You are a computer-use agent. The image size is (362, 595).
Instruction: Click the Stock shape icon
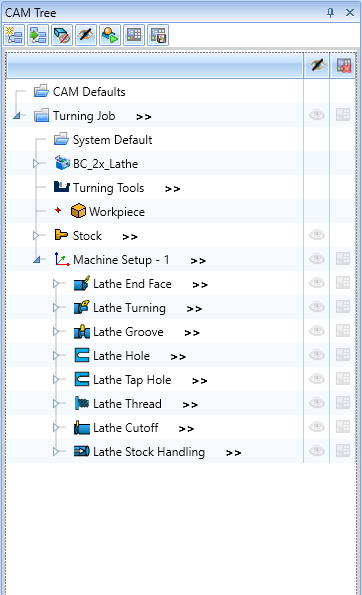coord(61,235)
